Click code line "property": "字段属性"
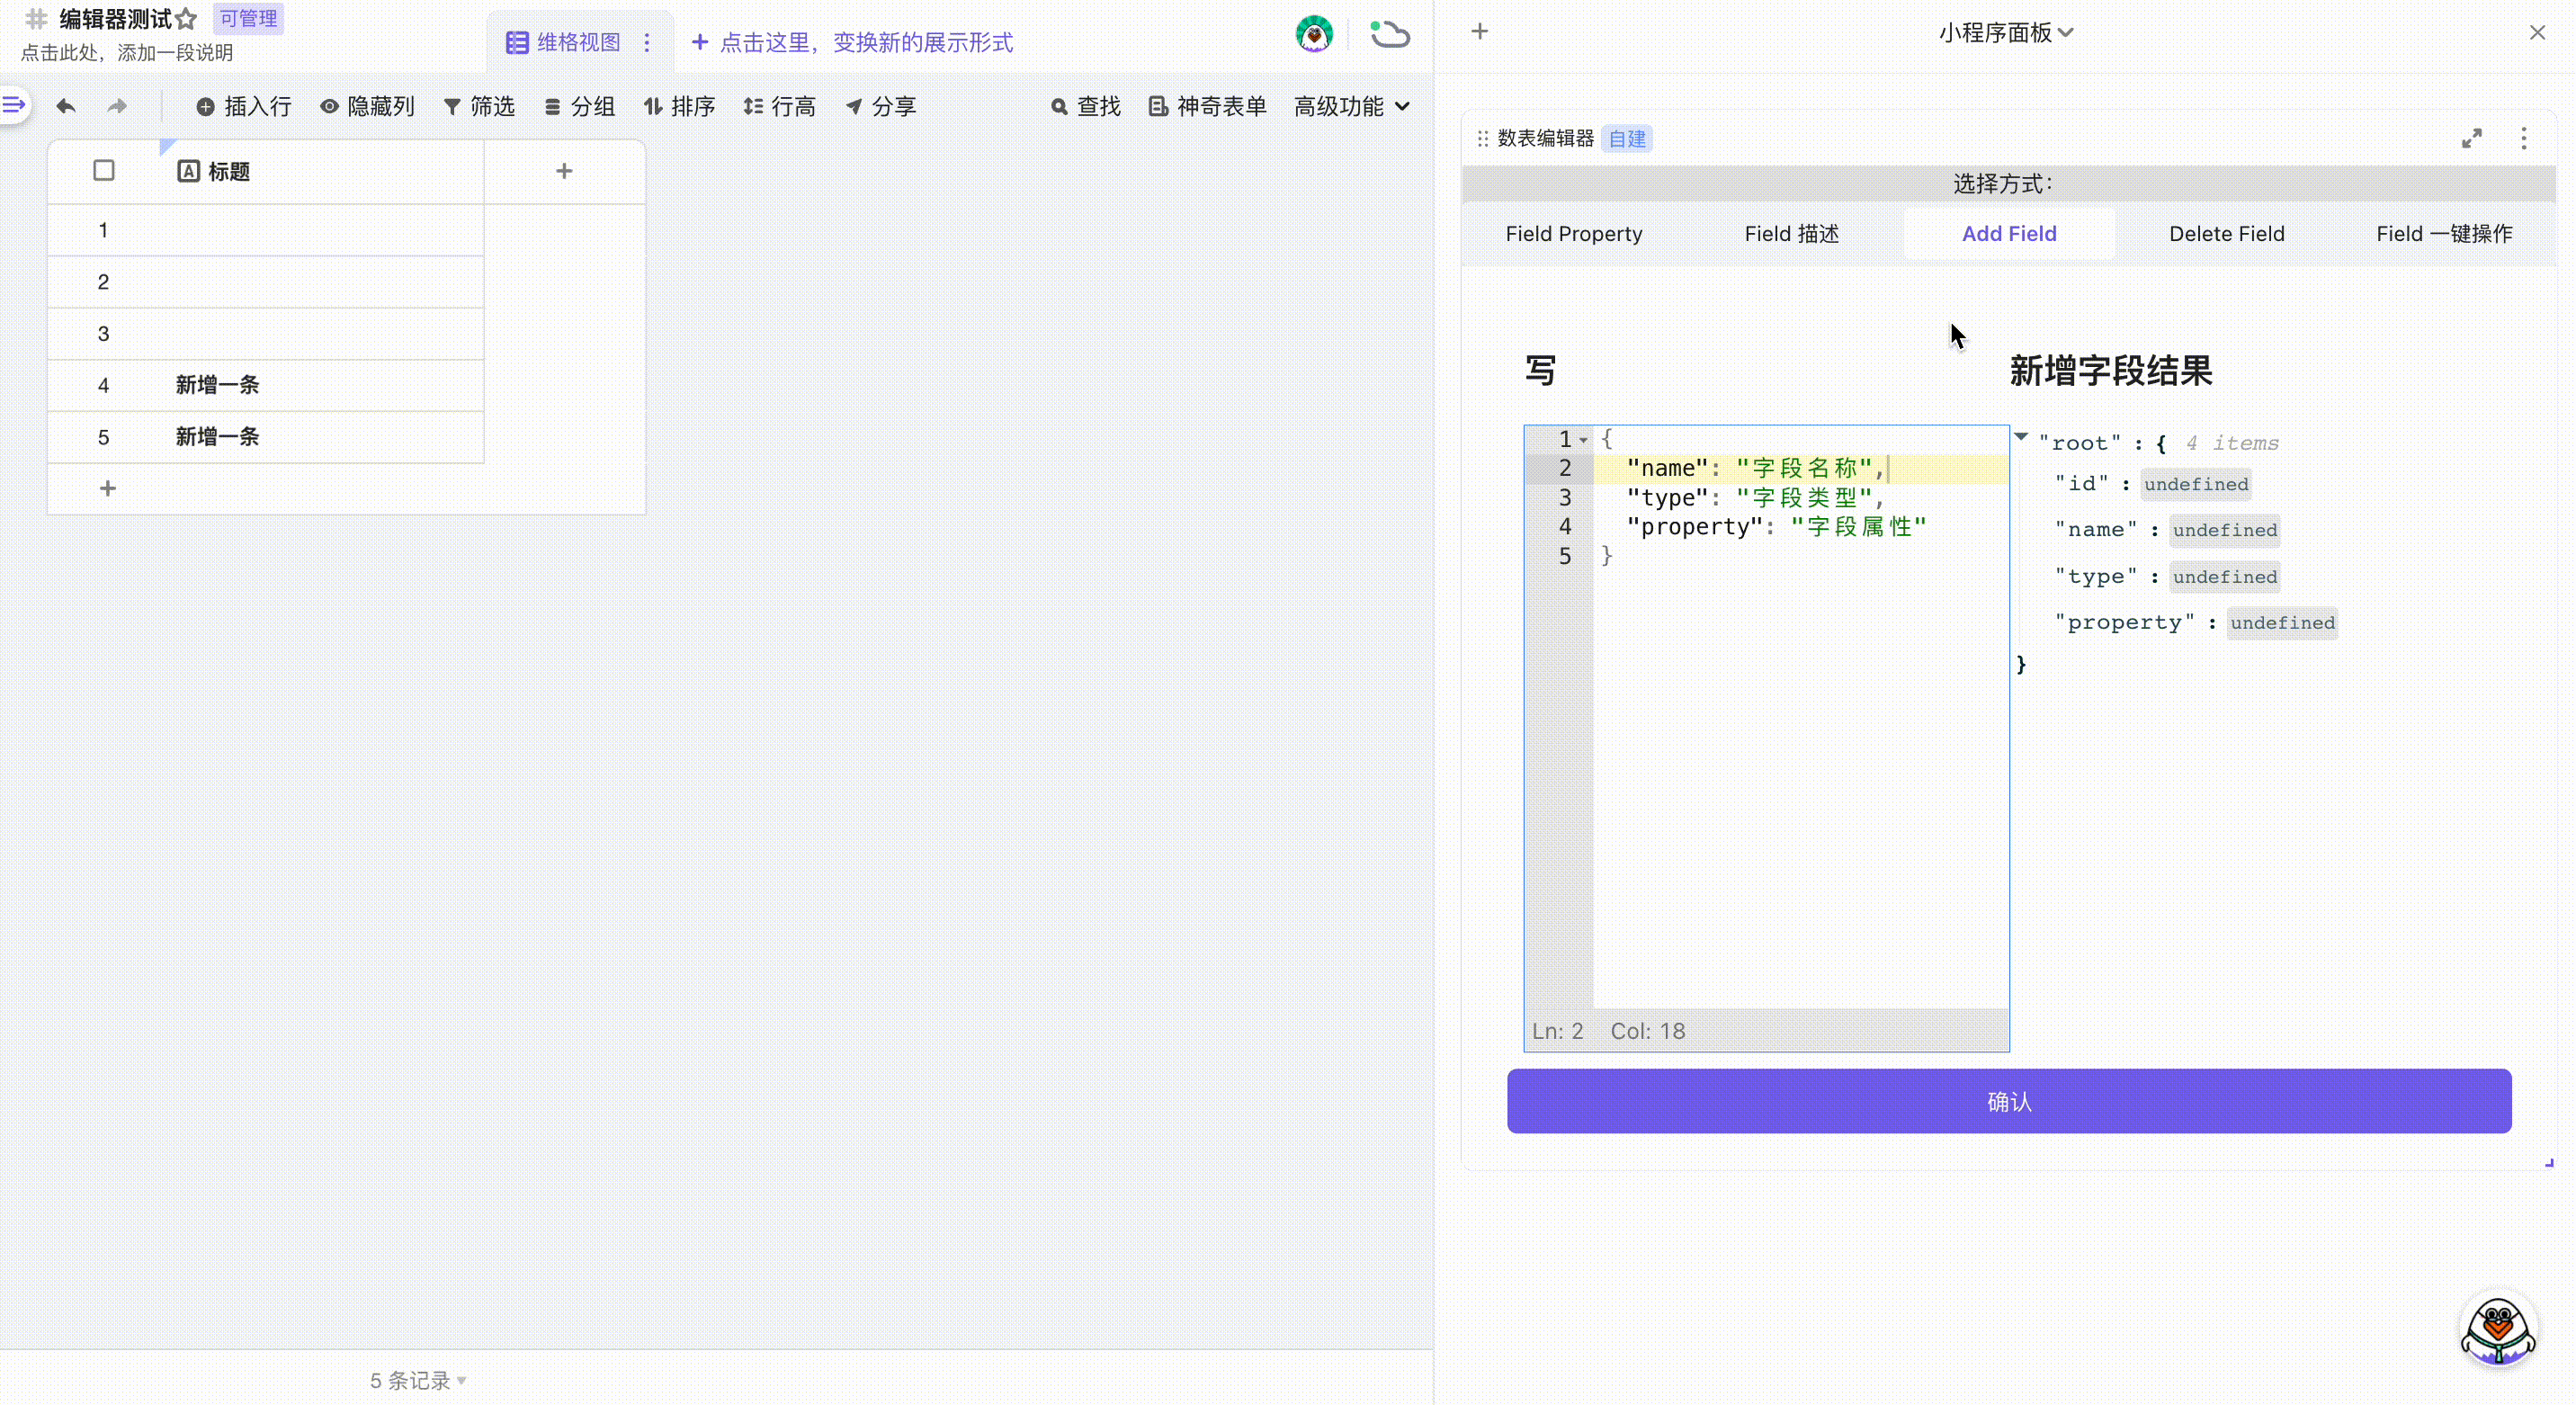The image size is (2576, 1405). click(x=1776, y=527)
